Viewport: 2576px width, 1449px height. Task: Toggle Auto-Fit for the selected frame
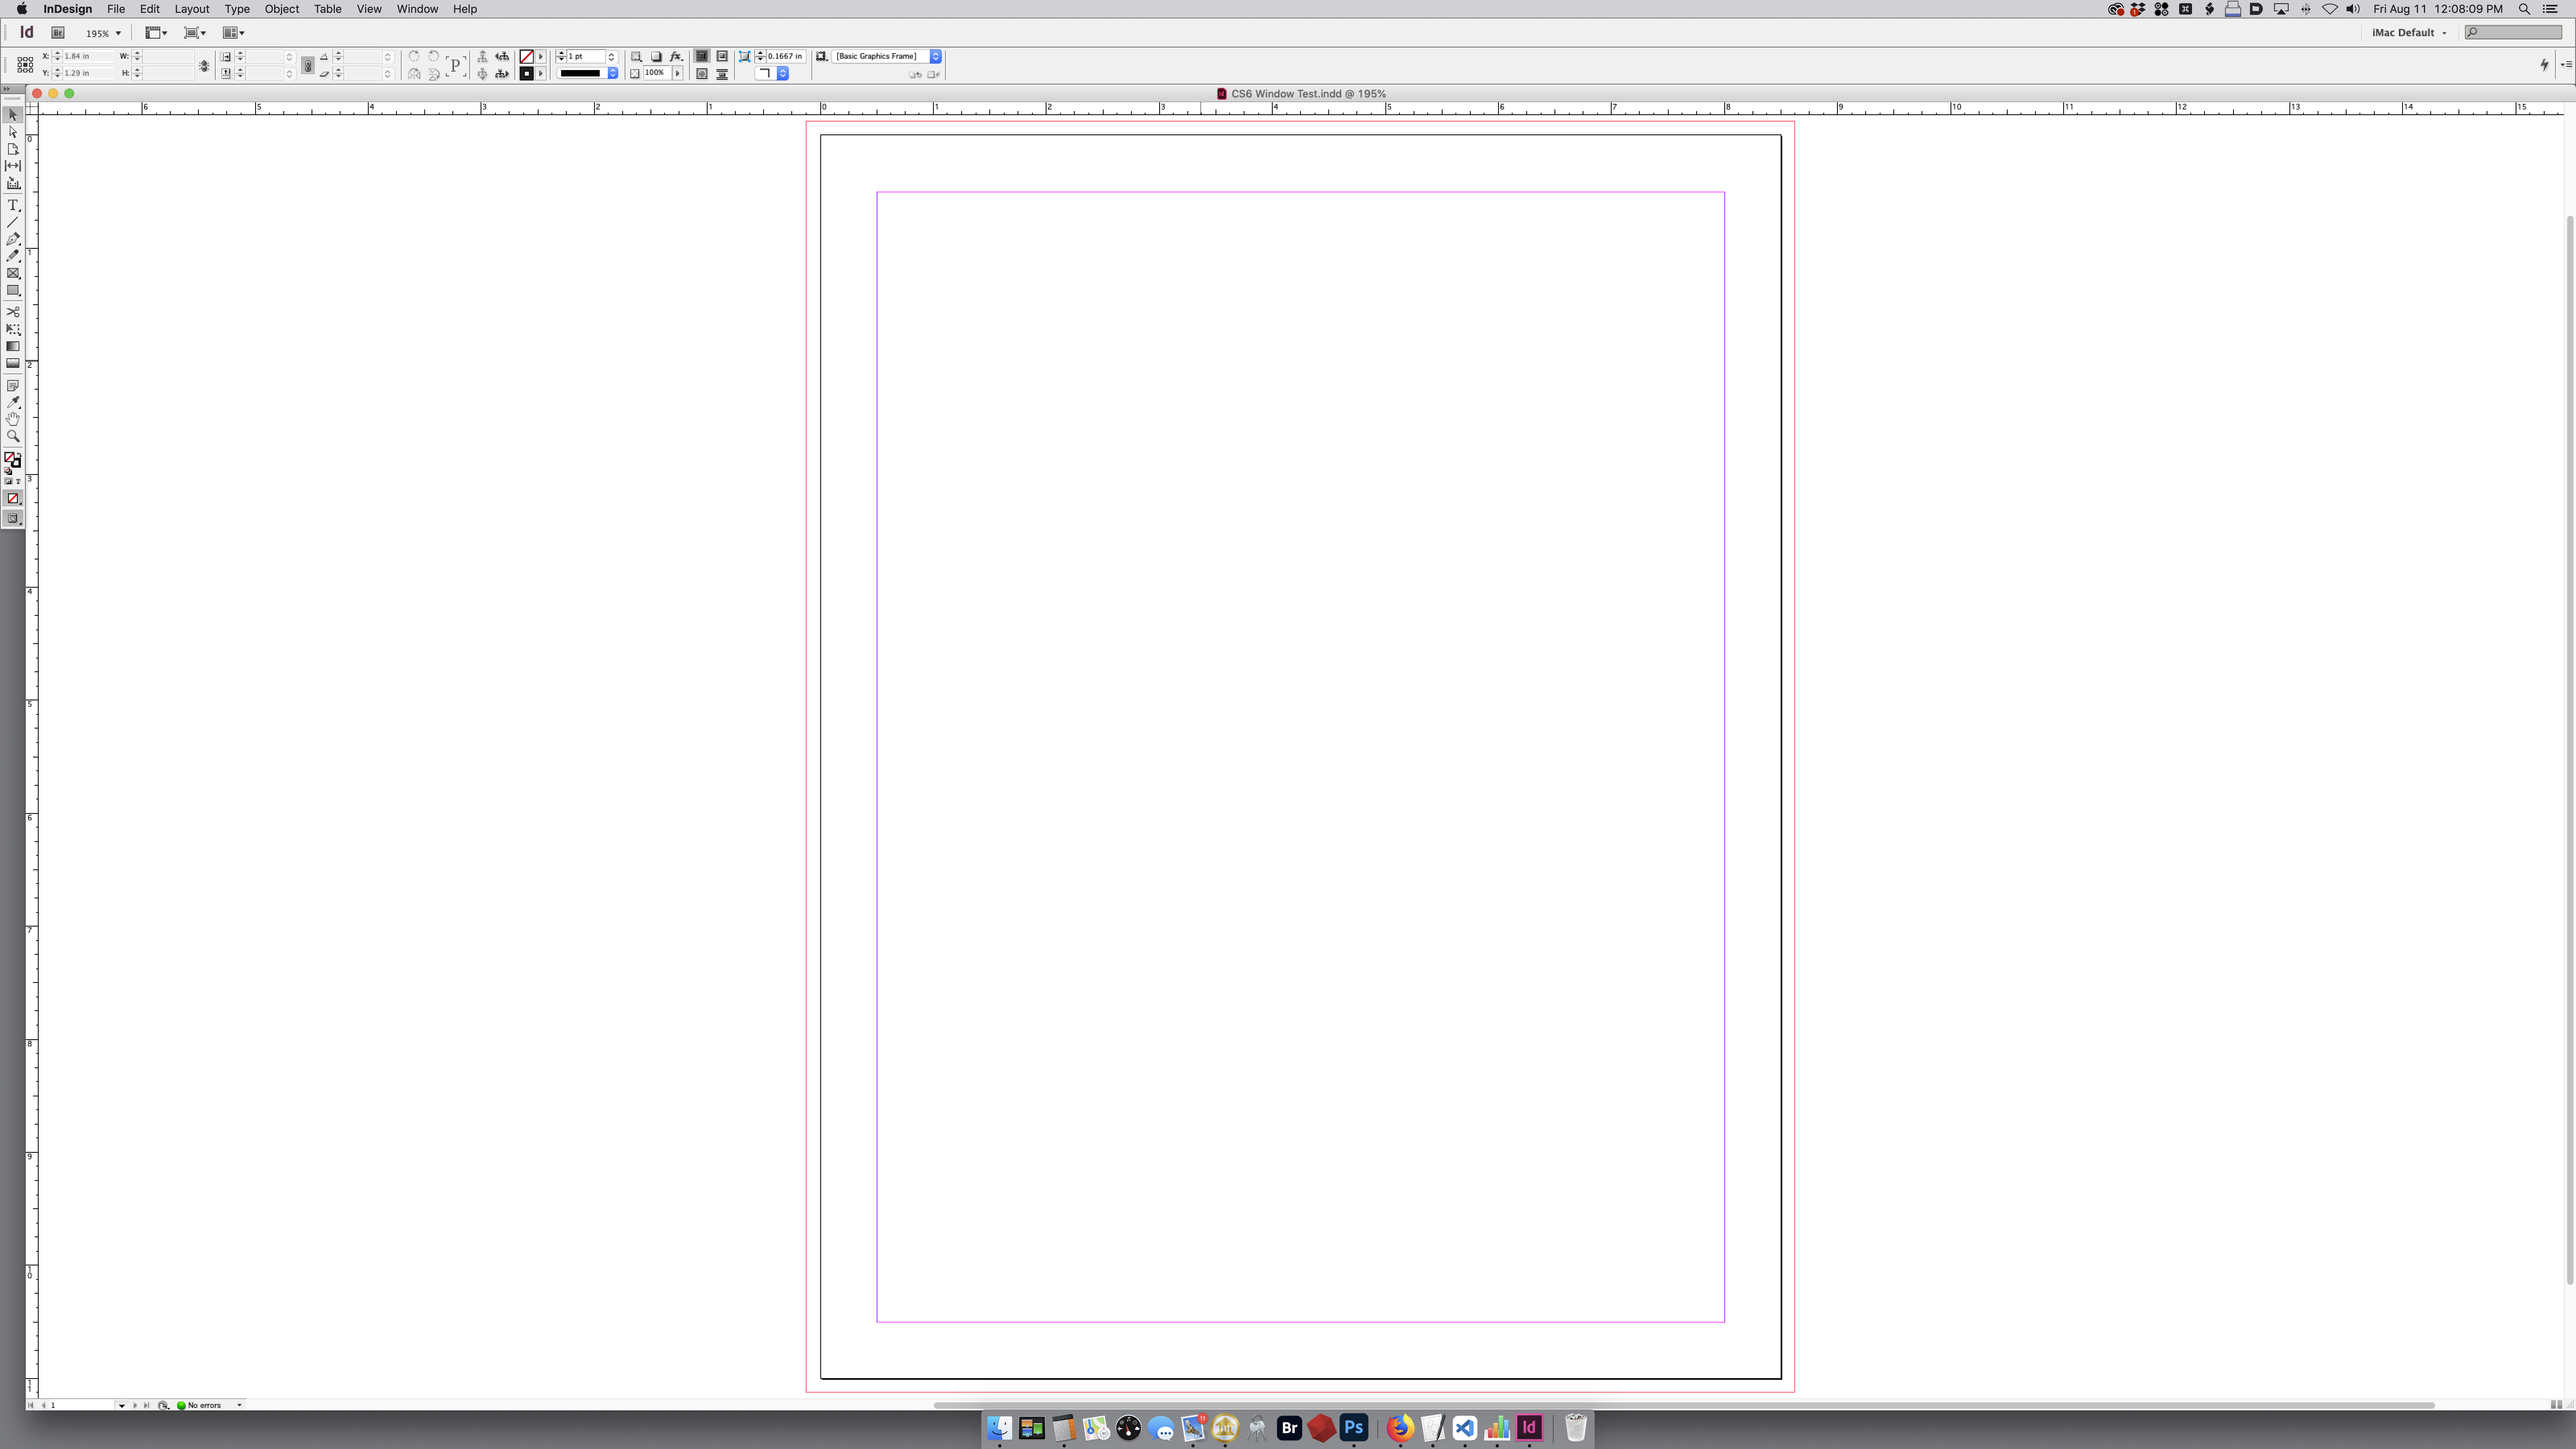(x=745, y=57)
